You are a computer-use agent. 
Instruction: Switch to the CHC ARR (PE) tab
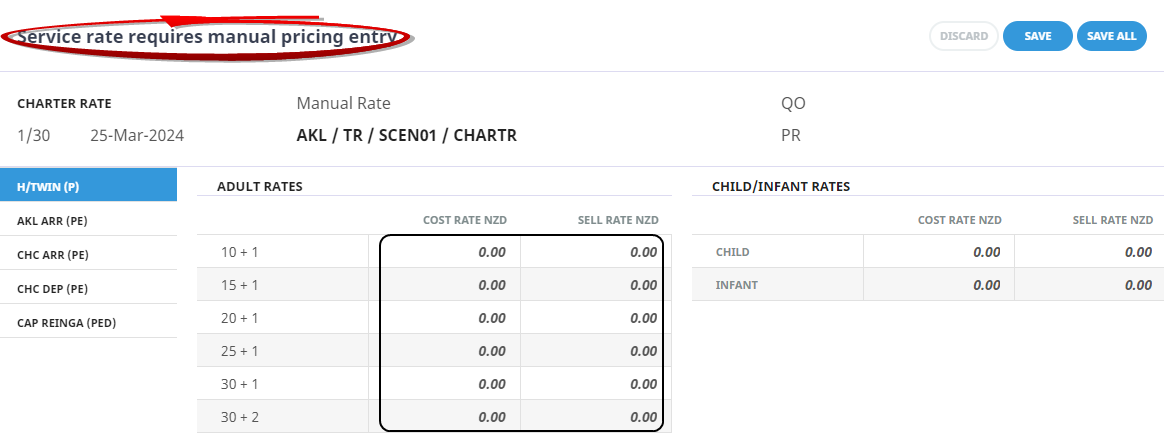click(x=88, y=254)
